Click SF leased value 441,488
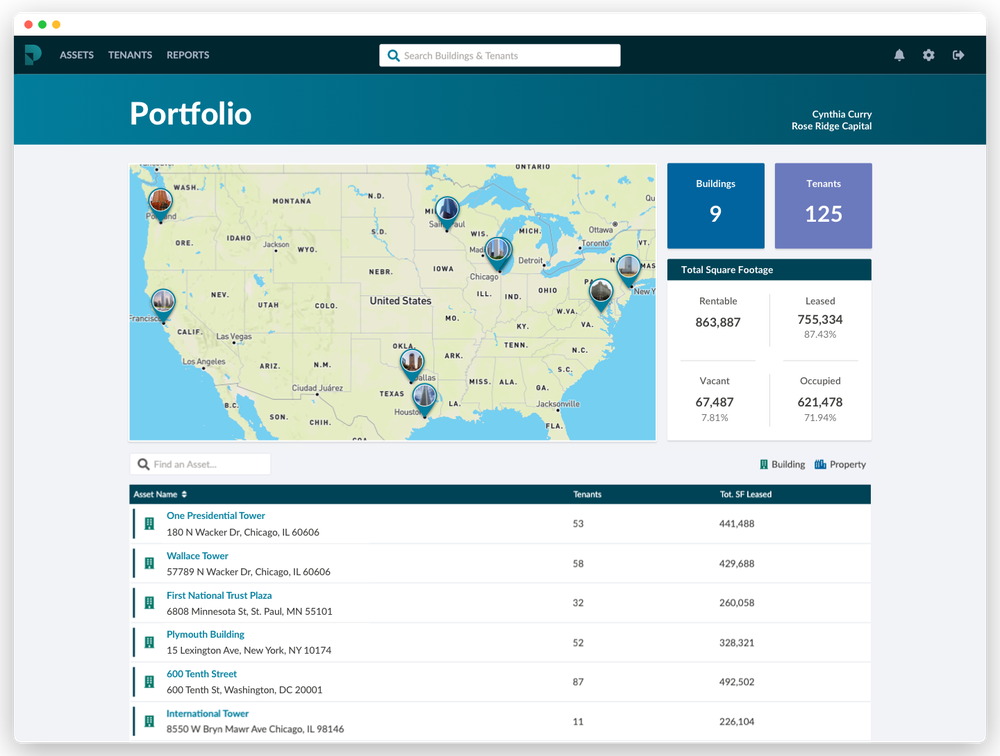Image resolution: width=1000 pixels, height=756 pixels. point(737,524)
